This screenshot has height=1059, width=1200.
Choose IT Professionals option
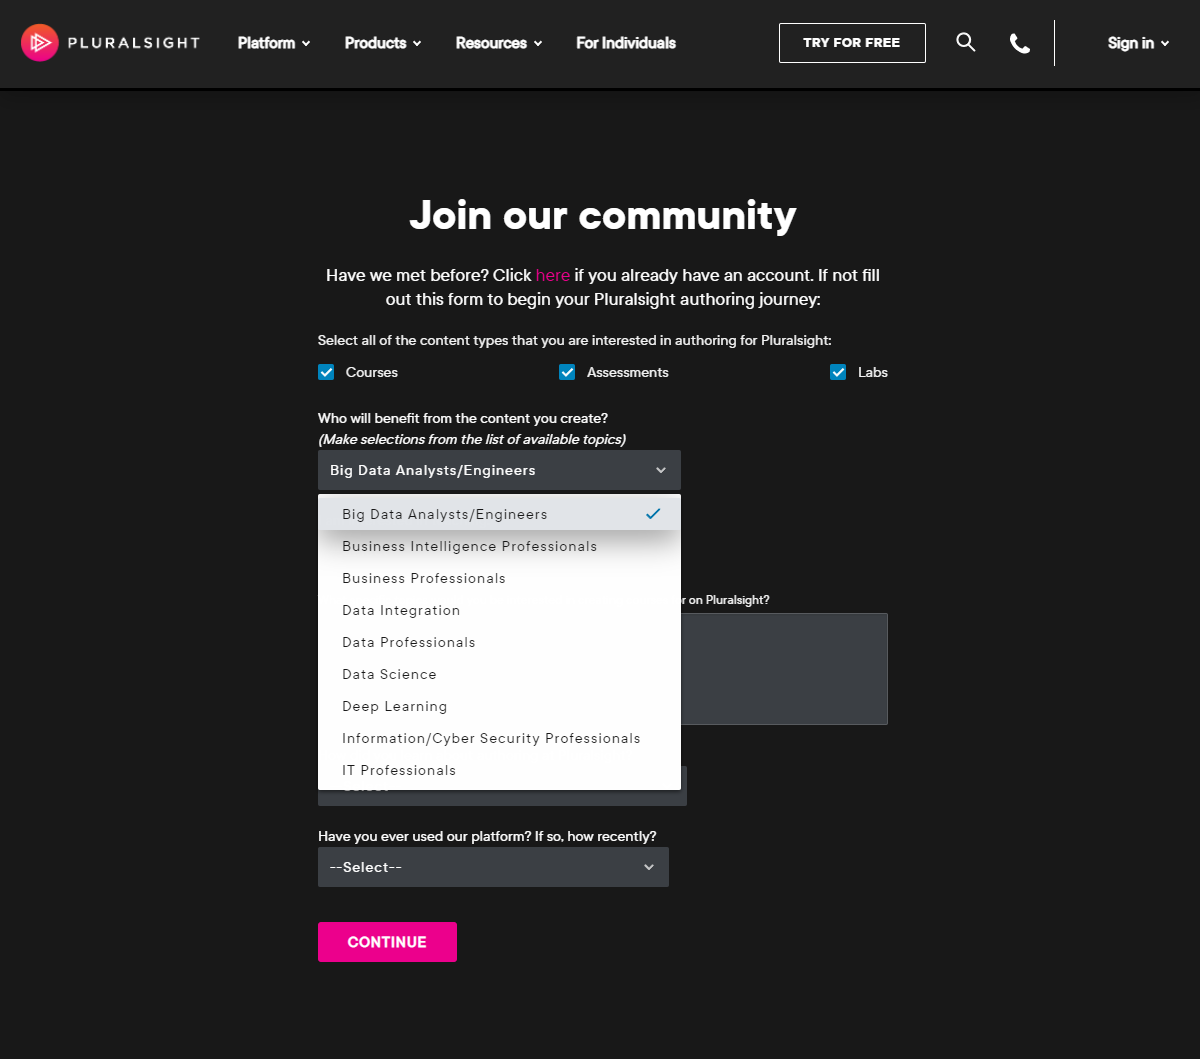[499, 770]
